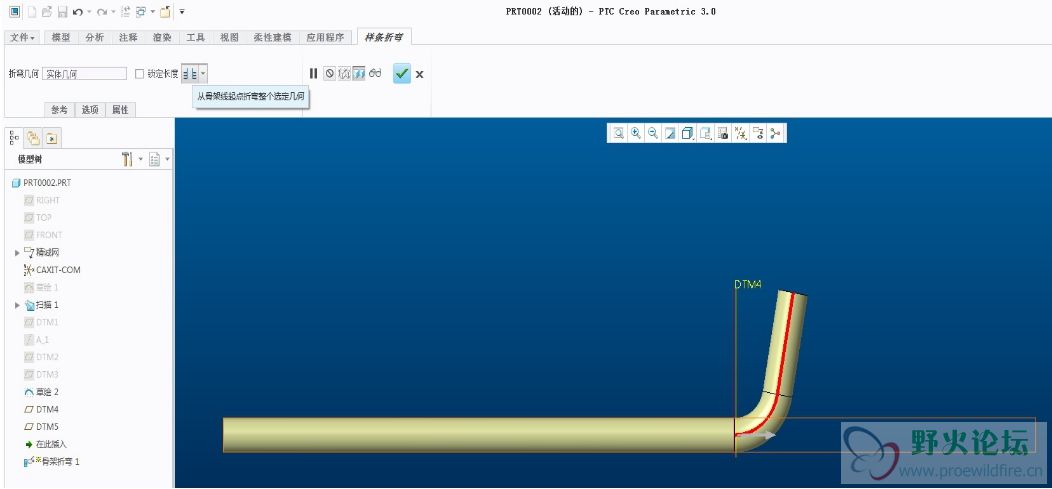Switch to the 视图 ribbon tab
The height and width of the screenshot is (489, 1052).
(229, 38)
